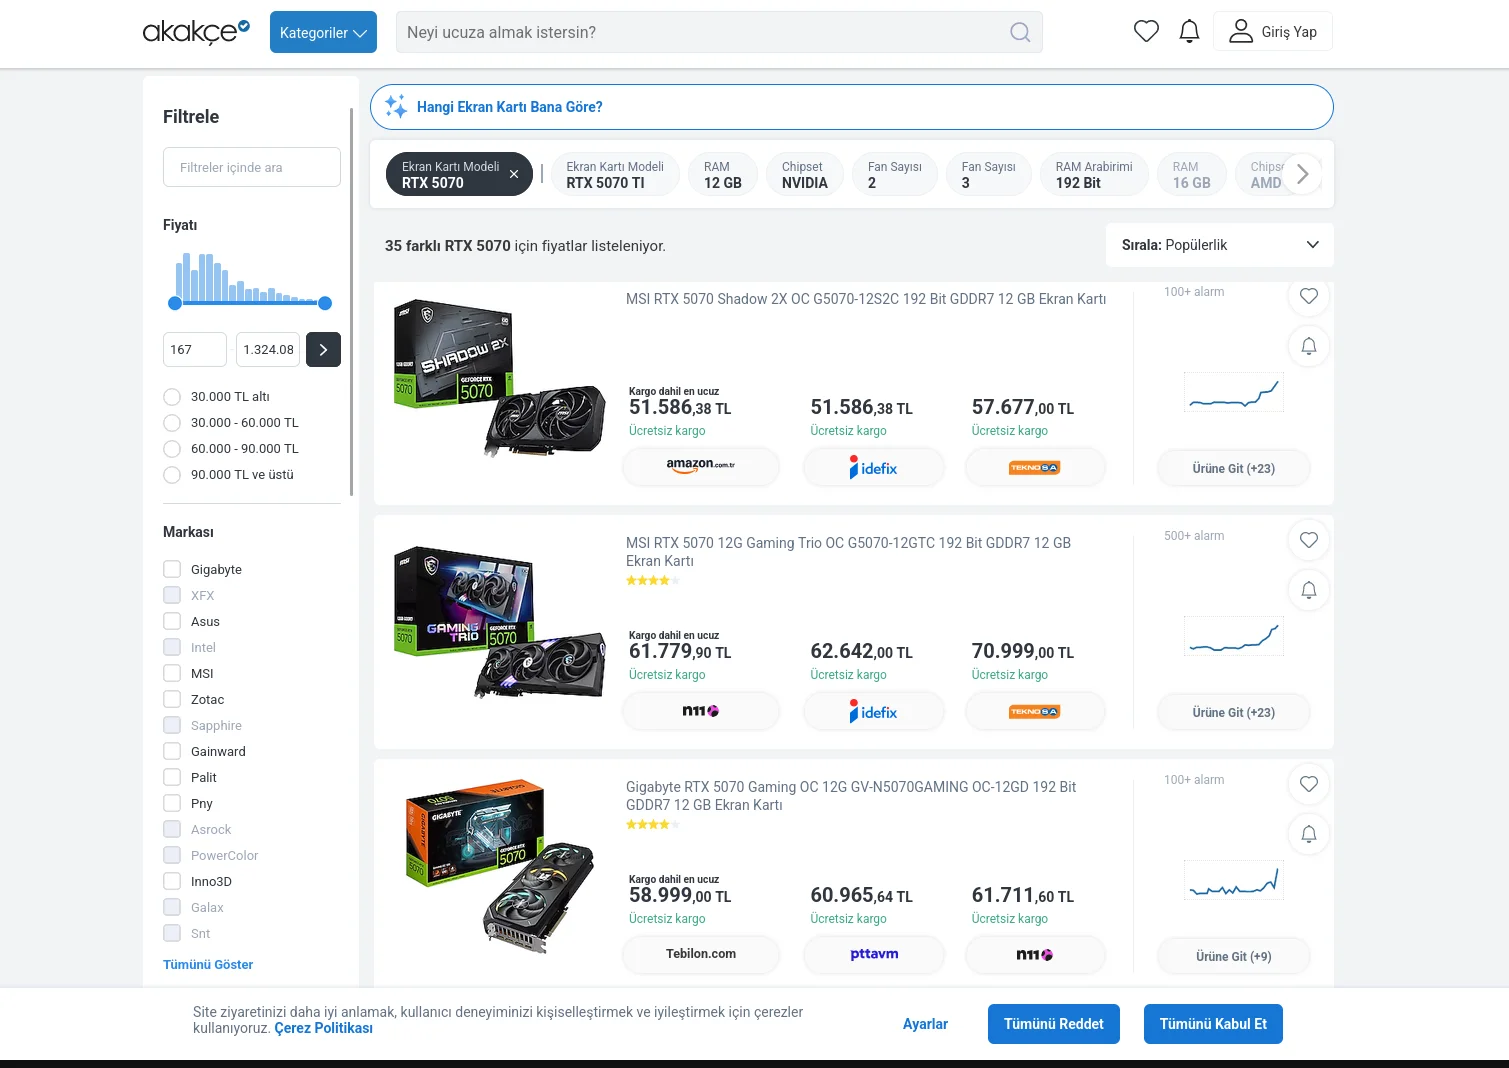The height and width of the screenshot is (1068, 1509).
Task: Open the Sırala: Popülerlik sort dropdown
Action: click(x=1220, y=245)
